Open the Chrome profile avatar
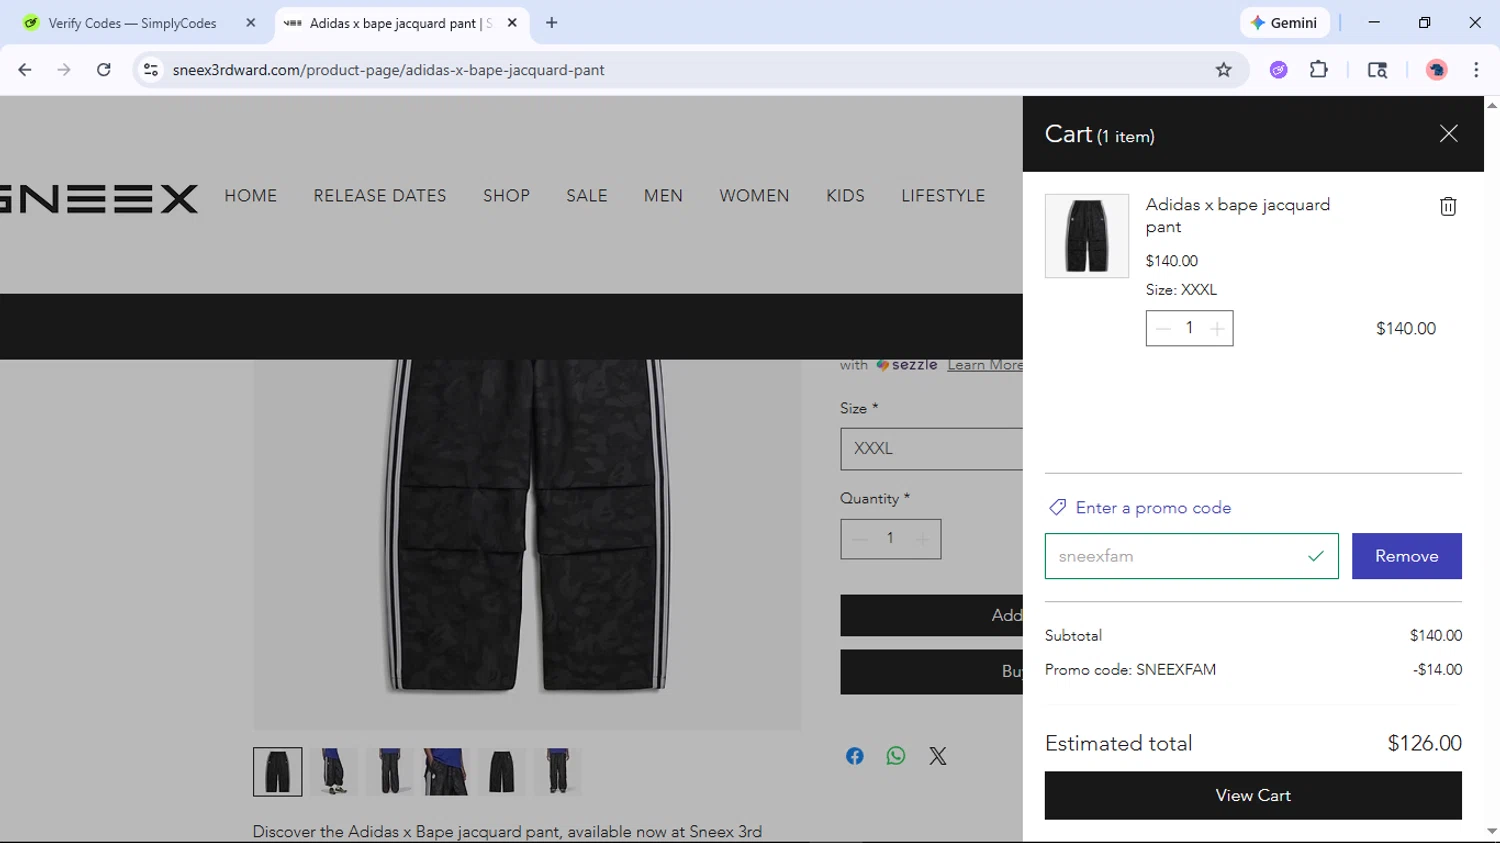 (1437, 70)
